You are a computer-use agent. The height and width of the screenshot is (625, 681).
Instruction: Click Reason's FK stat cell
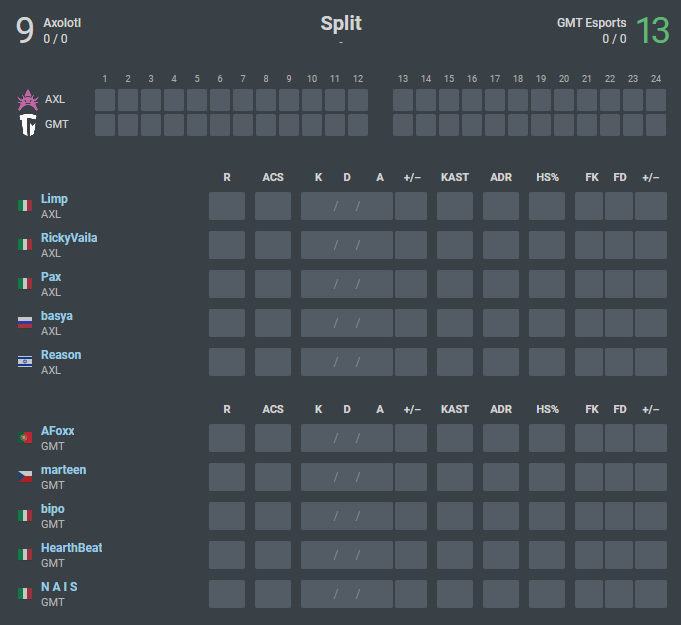point(589,362)
